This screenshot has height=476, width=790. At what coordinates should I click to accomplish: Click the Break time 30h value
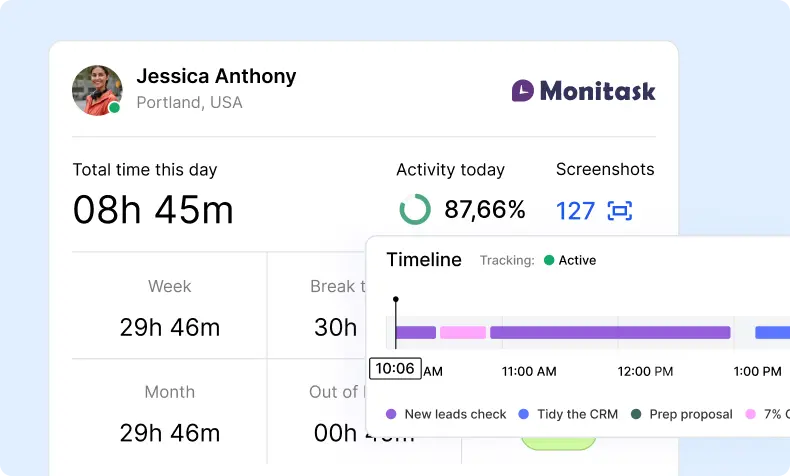pos(336,327)
